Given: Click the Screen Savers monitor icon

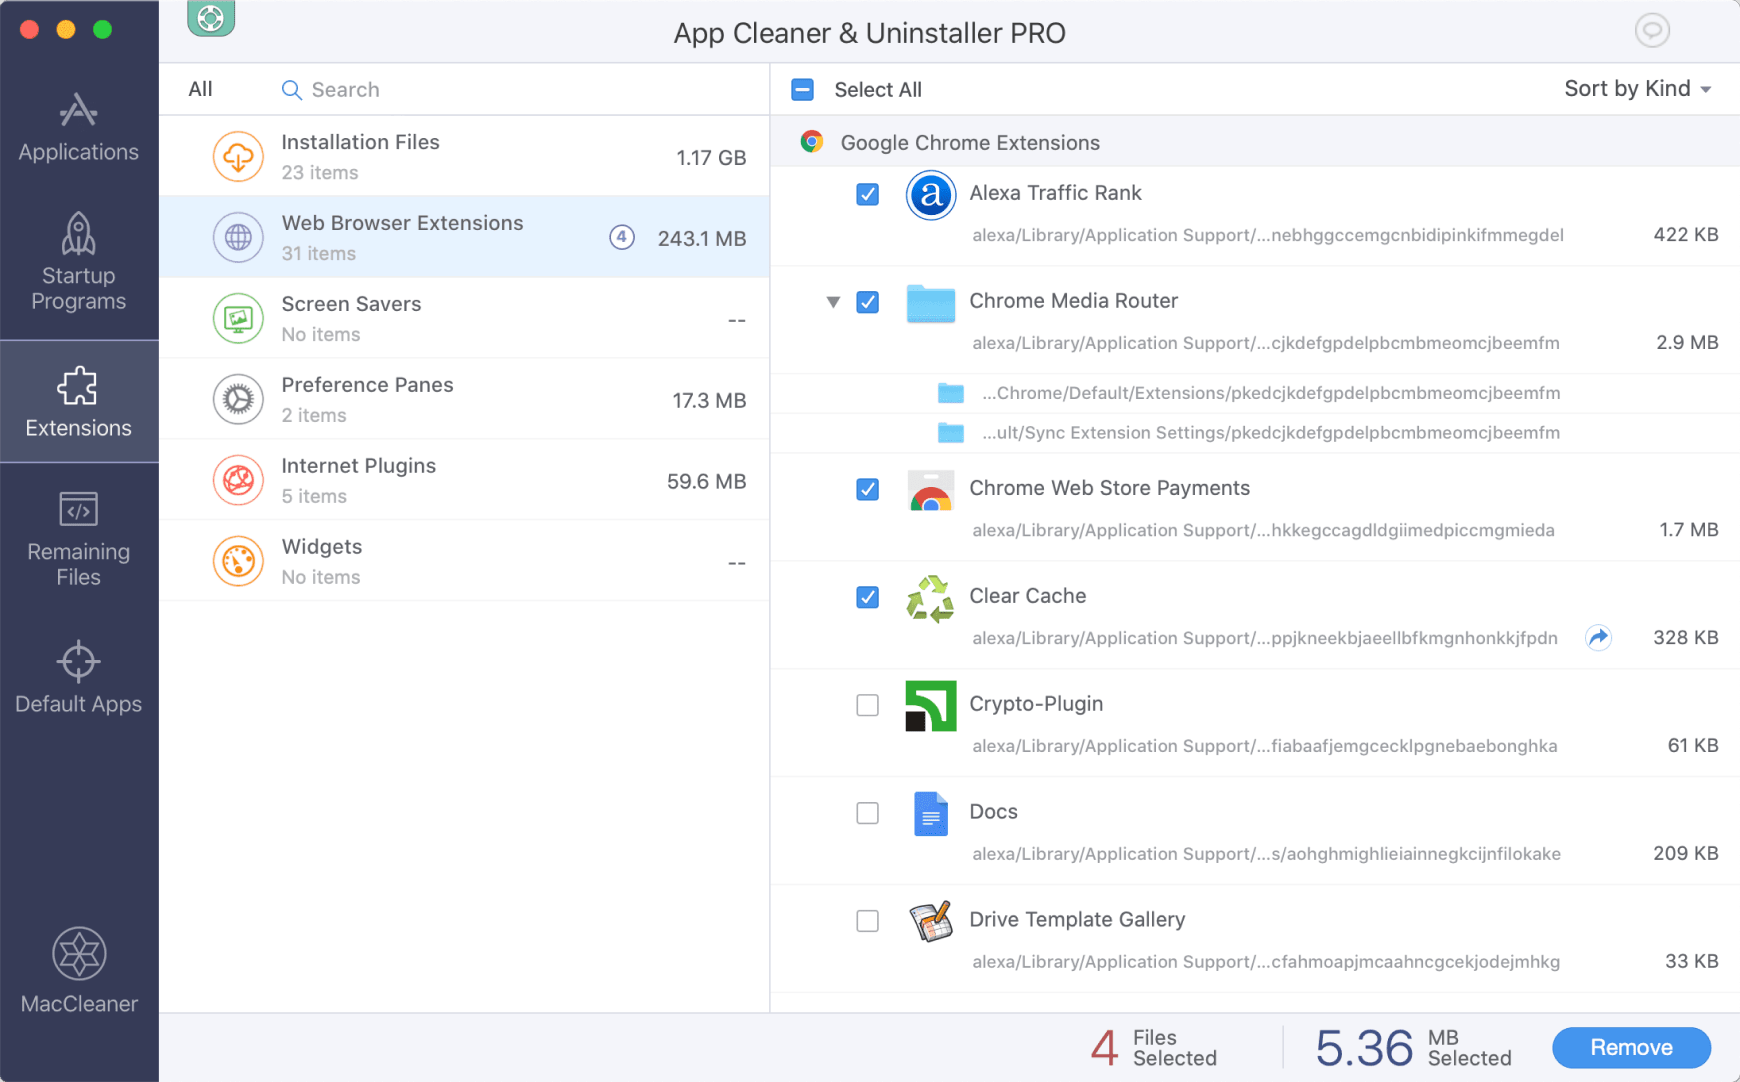Looking at the screenshot, I should pyautogui.click(x=238, y=319).
